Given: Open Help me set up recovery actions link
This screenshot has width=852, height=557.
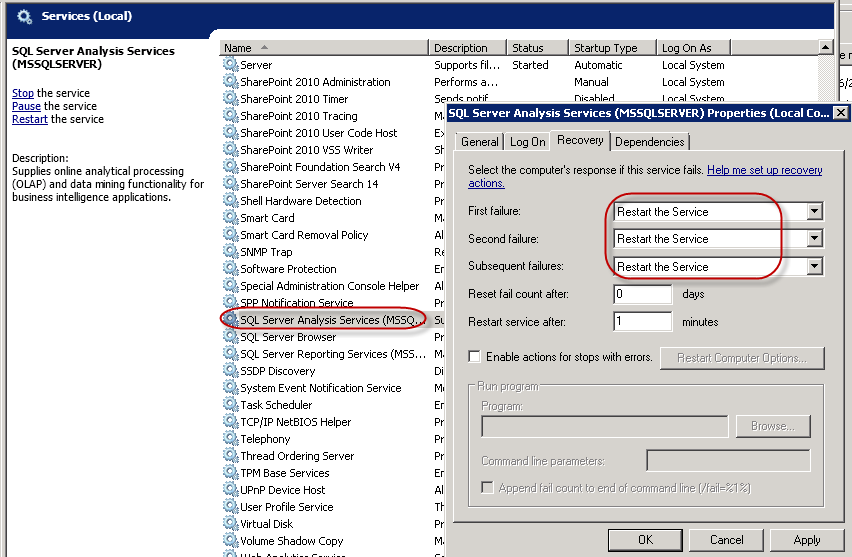Looking at the screenshot, I should click(764, 170).
